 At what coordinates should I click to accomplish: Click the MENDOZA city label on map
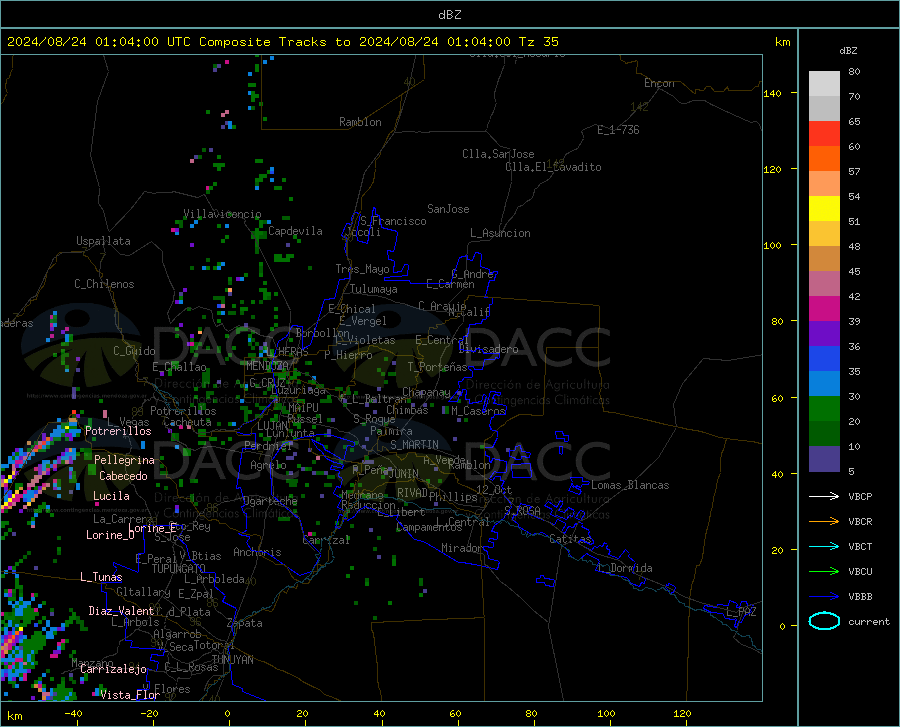(266, 366)
